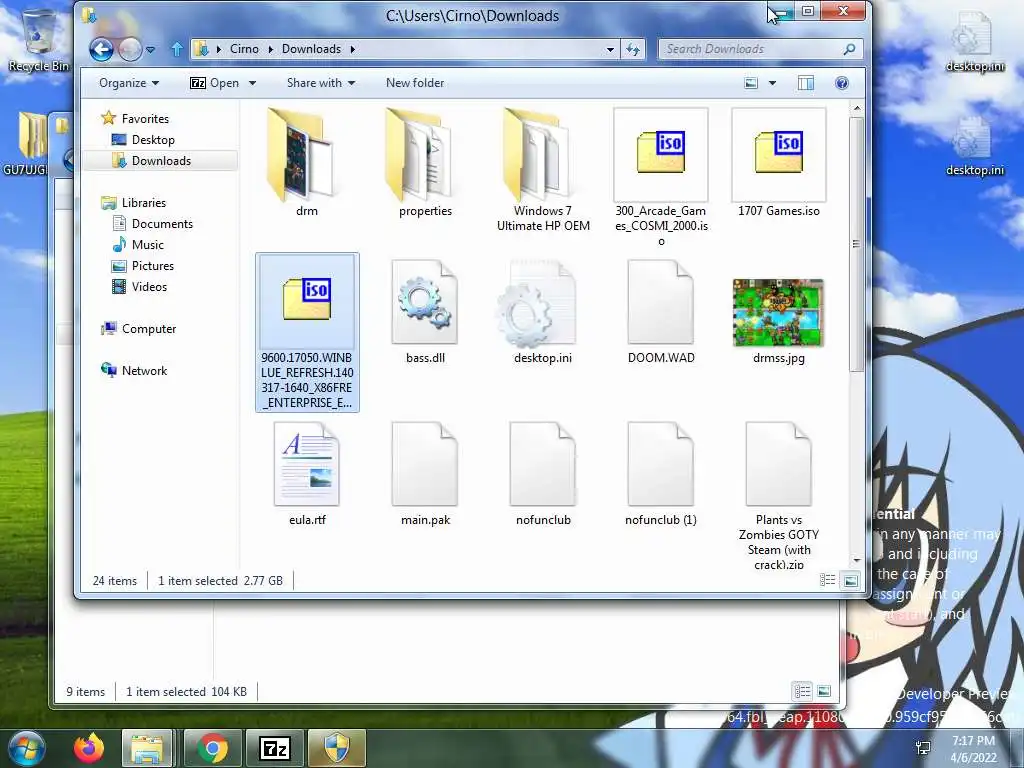The image size is (1024, 768).
Task: Click the 7:17 PM taskbar clock
Action: point(973,749)
